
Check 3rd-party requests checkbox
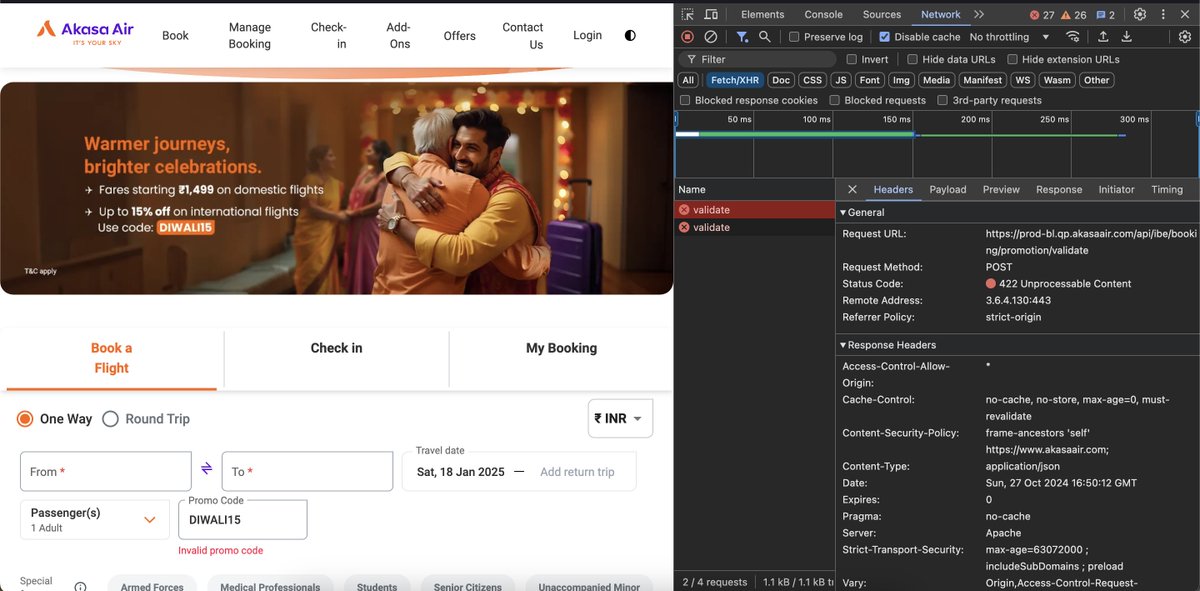pos(942,100)
